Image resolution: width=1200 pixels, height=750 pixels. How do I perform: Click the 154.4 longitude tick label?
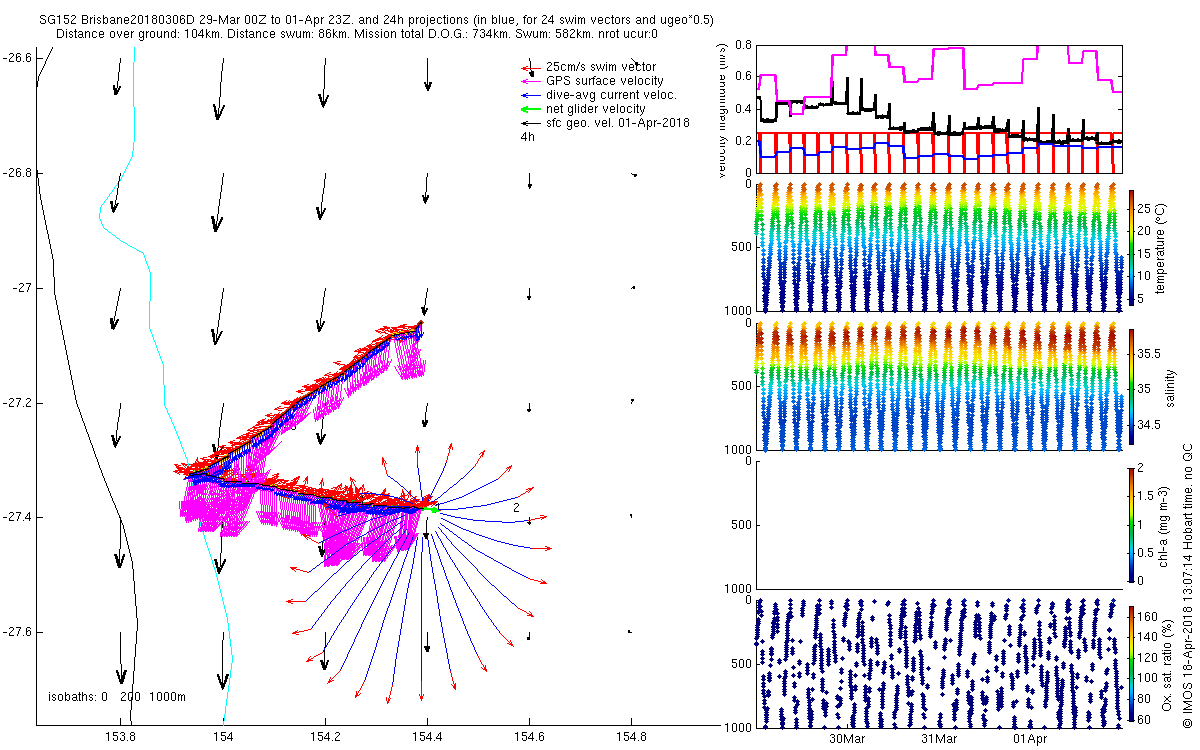coord(427,738)
